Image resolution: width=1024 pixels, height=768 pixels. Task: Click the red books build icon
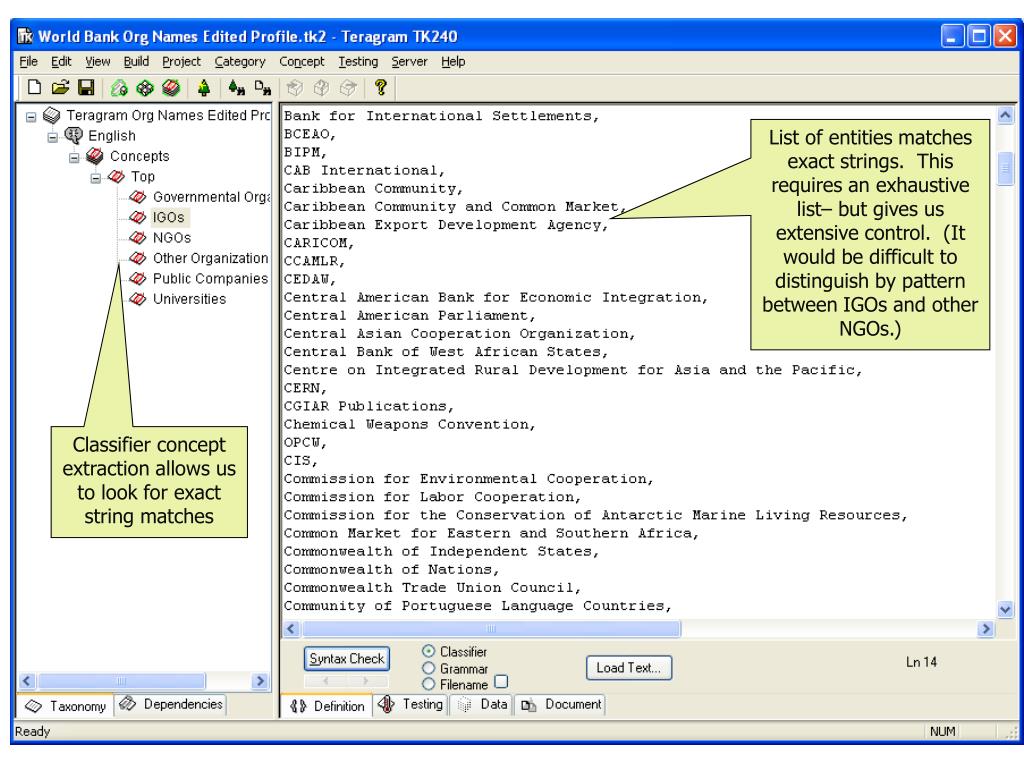point(171,88)
